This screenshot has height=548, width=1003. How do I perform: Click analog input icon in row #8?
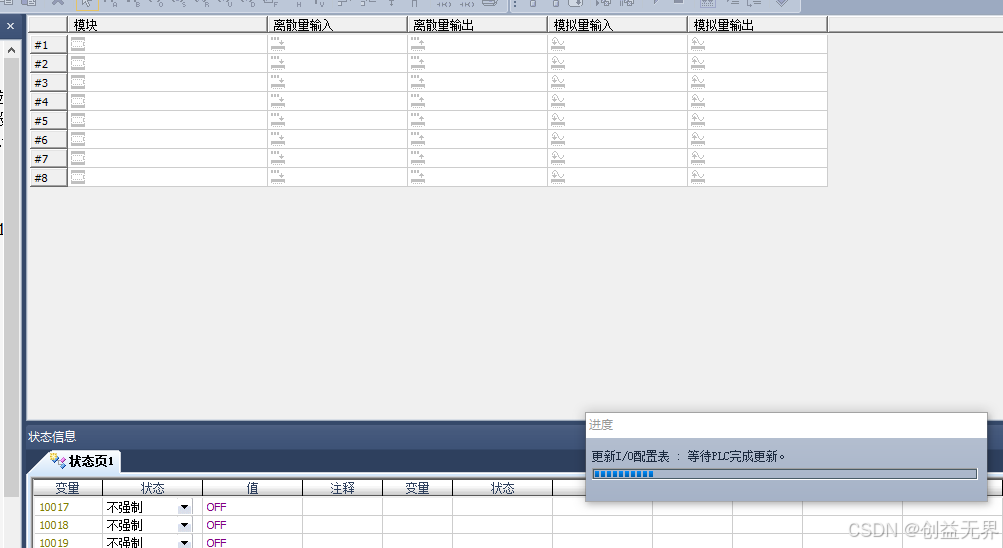pyautogui.click(x=558, y=177)
